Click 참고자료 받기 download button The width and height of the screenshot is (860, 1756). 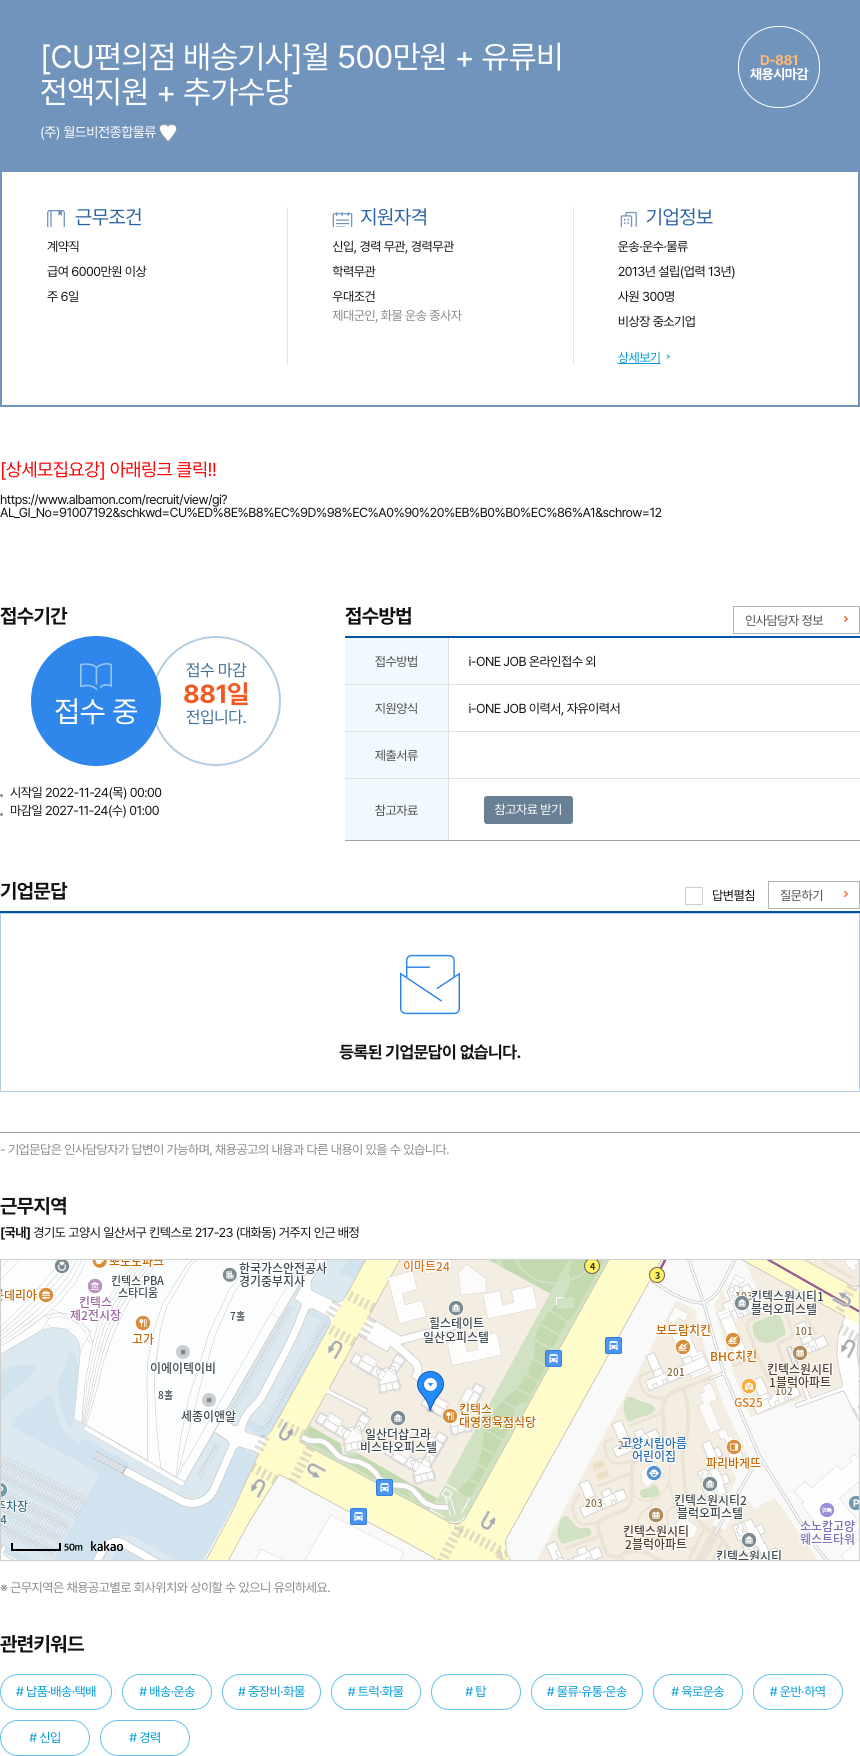click(x=528, y=809)
